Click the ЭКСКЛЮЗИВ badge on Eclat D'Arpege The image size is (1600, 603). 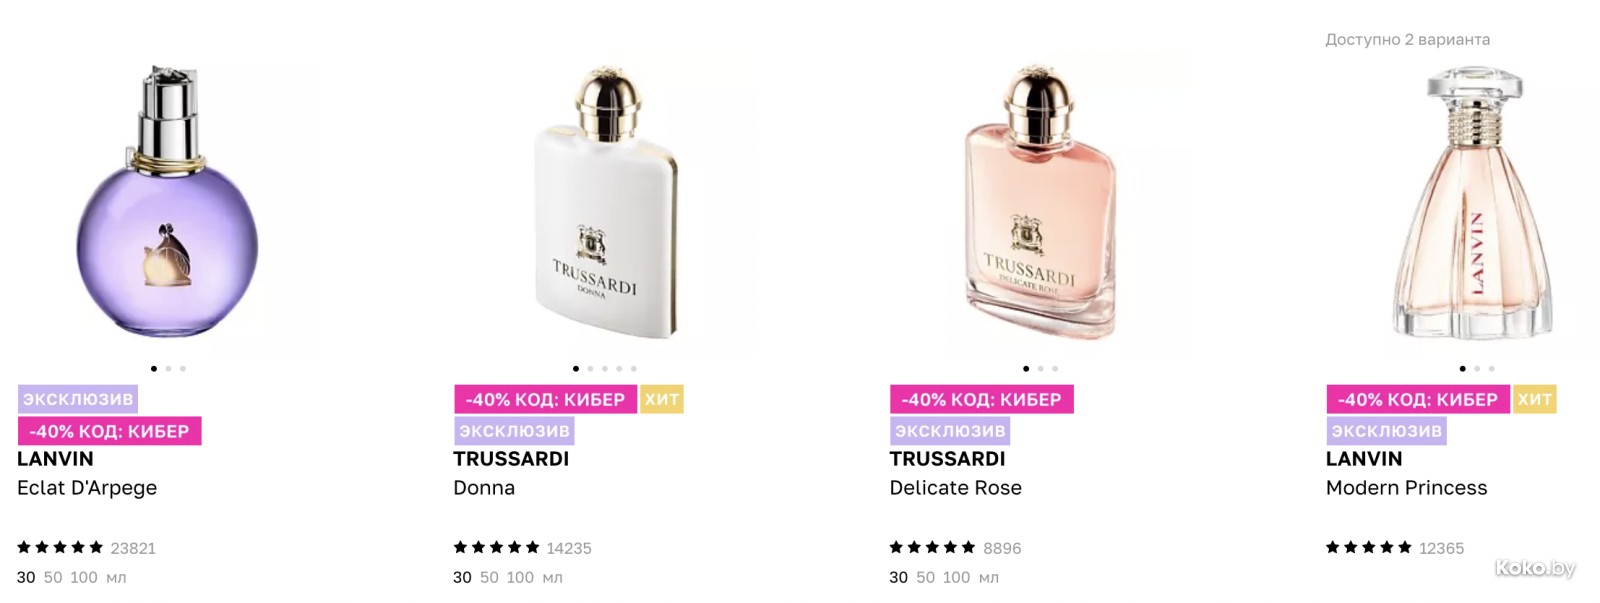(78, 399)
